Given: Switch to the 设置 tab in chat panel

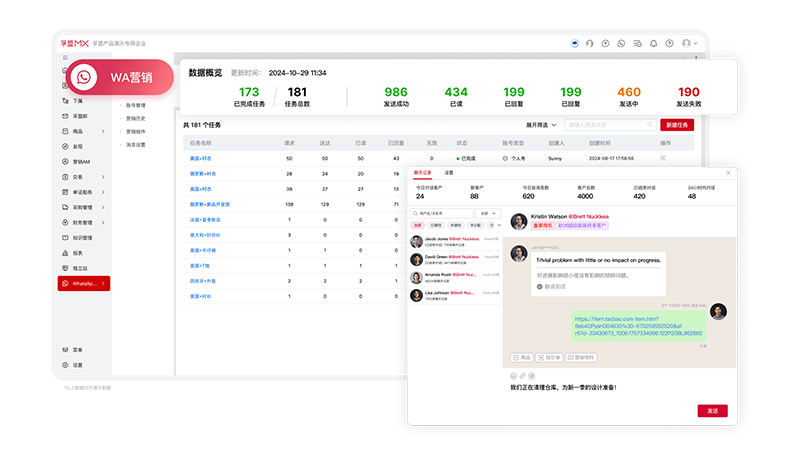Looking at the screenshot, I should pyautogui.click(x=449, y=173).
